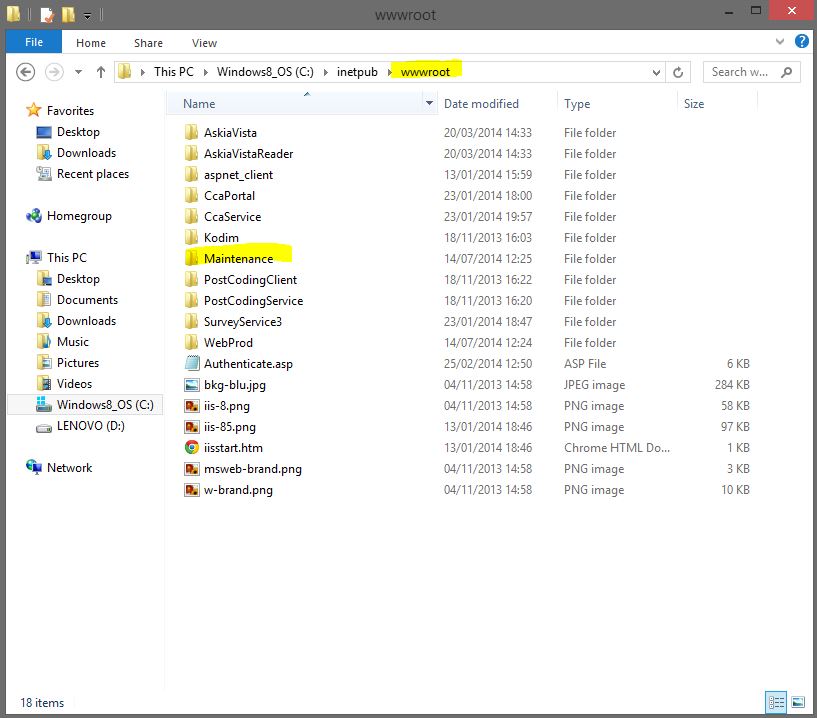This screenshot has height=718, width=817.
Task: Select the Authenticate.asp file icon
Action: [192, 364]
